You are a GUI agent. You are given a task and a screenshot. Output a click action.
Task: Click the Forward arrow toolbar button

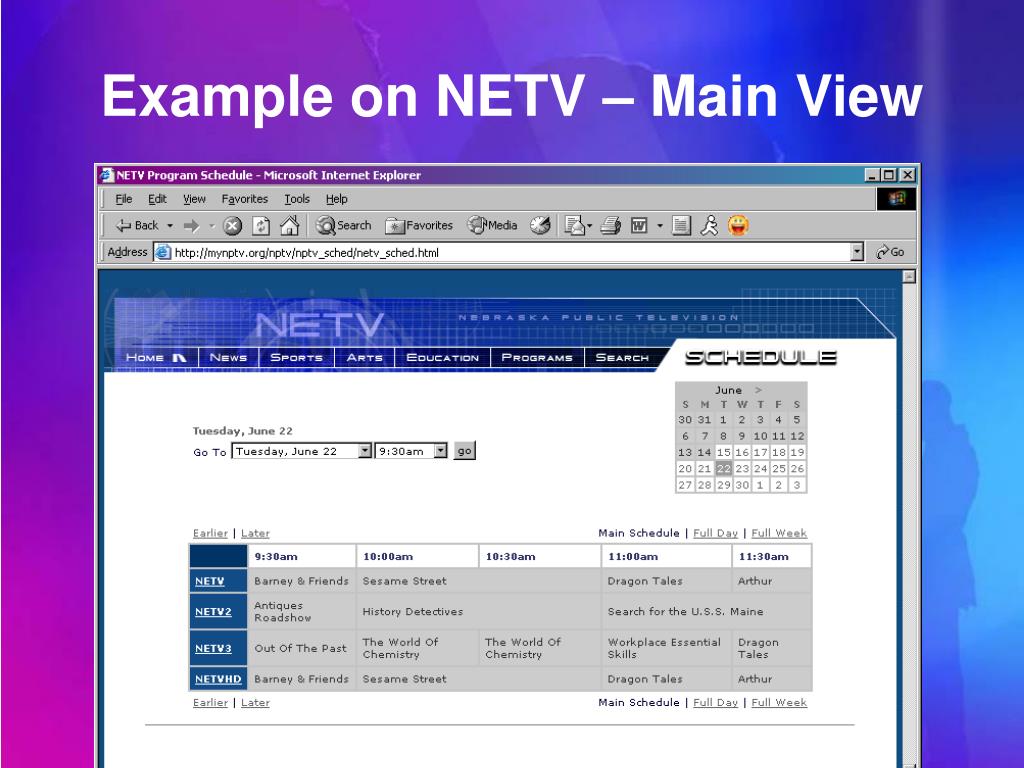(191, 226)
